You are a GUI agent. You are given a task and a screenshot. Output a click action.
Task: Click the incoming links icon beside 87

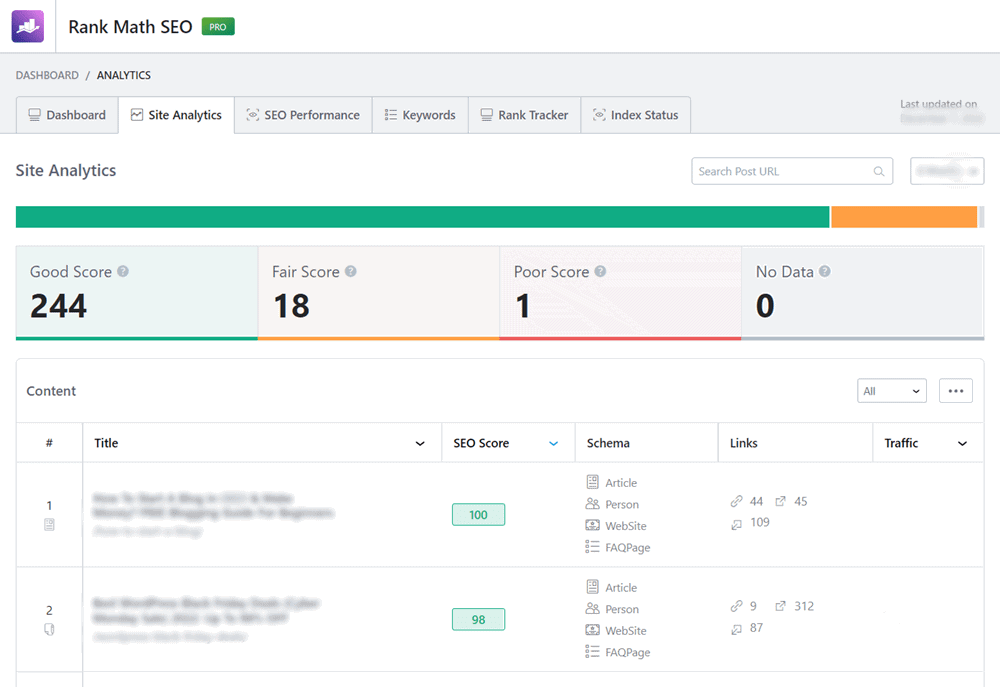(737, 630)
